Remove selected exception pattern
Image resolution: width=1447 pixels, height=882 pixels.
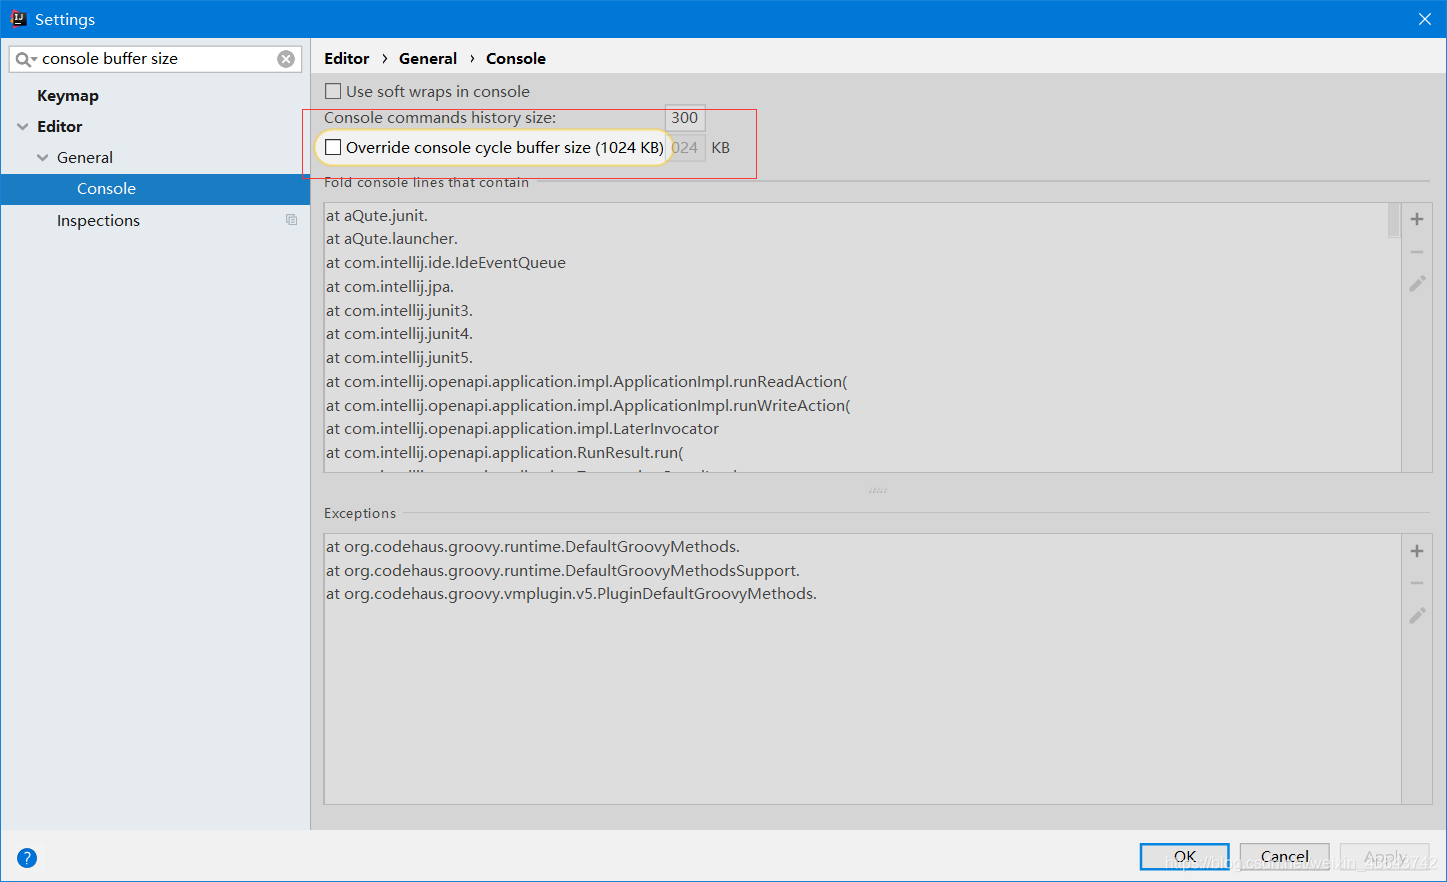(1417, 583)
